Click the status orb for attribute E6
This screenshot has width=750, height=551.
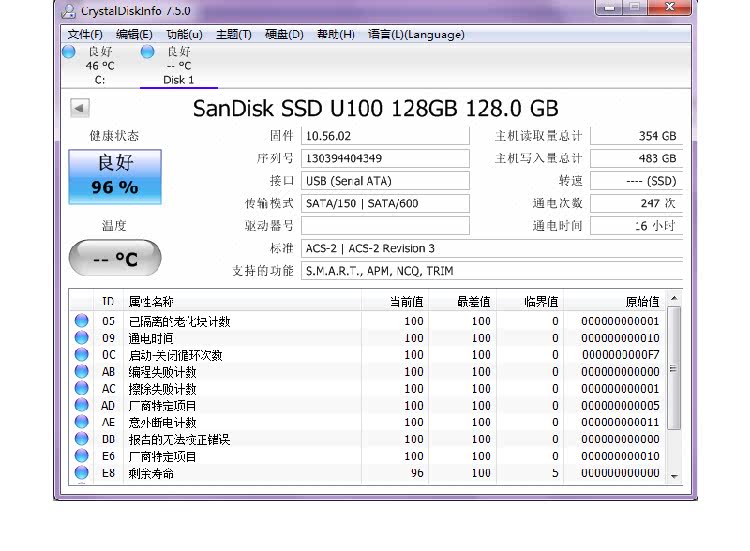[82, 456]
